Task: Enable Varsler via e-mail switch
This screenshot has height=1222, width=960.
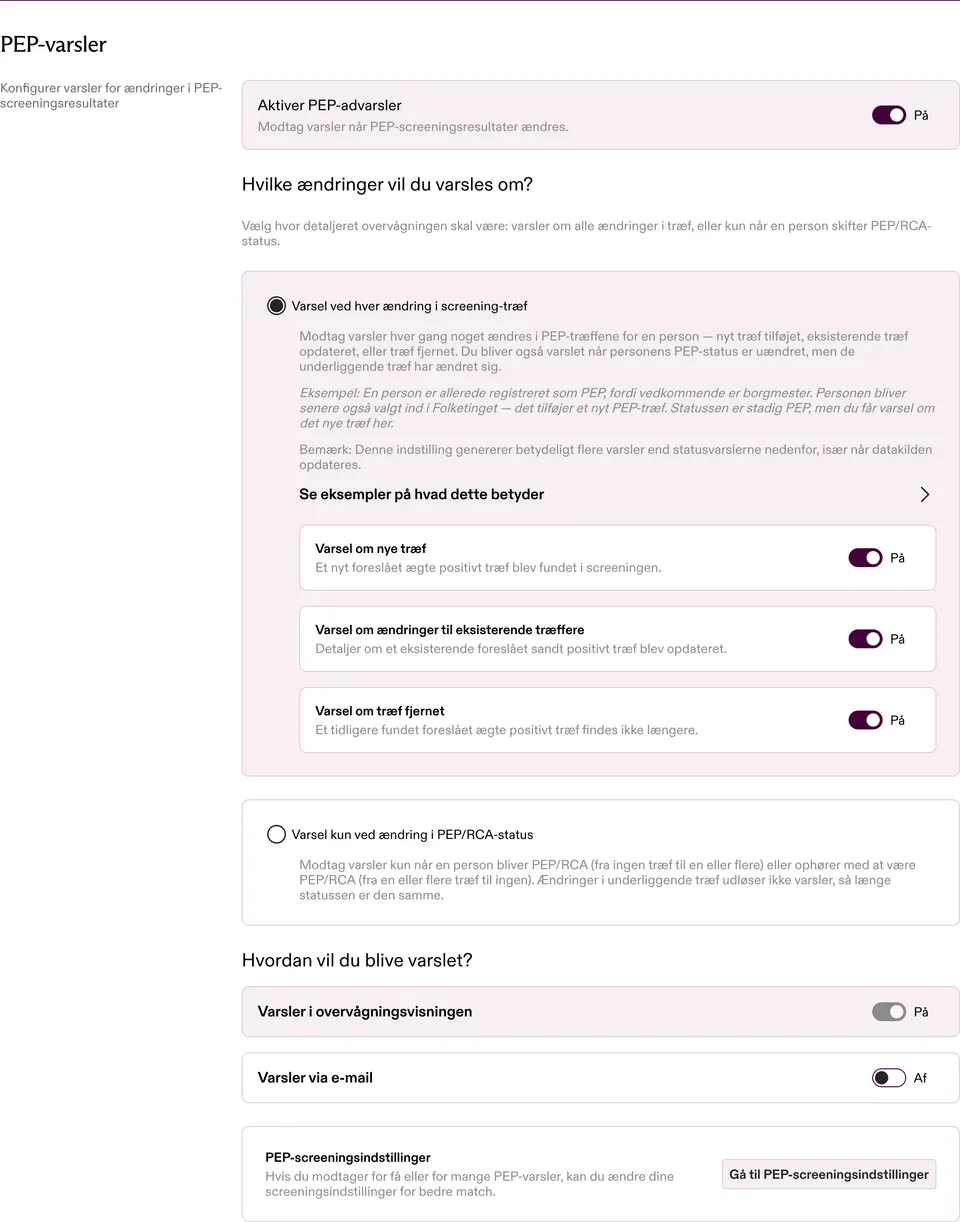Action: (x=889, y=1078)
